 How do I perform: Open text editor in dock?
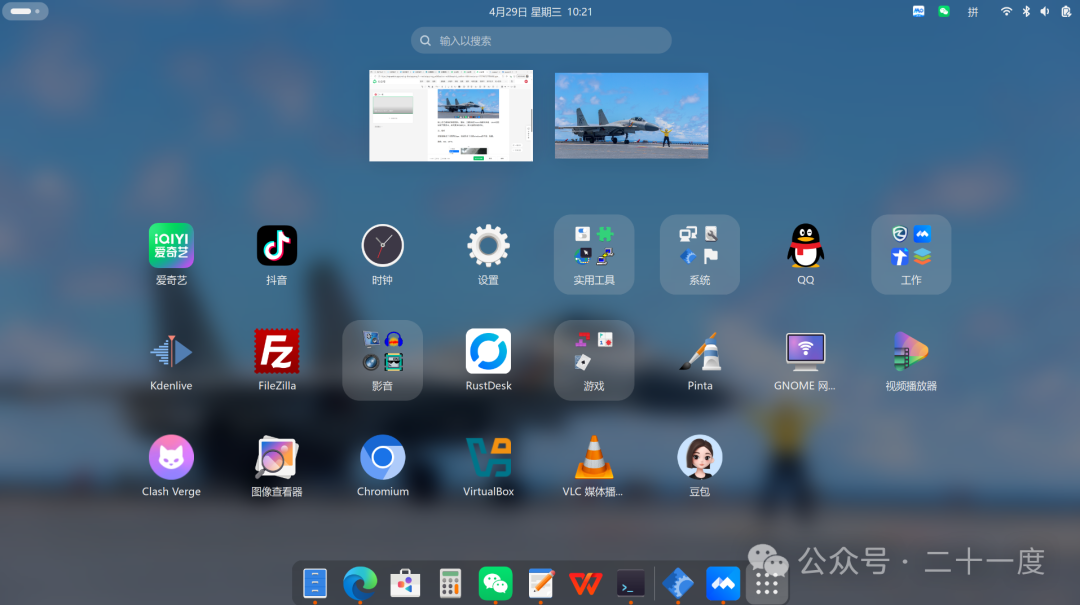point(541,584)
